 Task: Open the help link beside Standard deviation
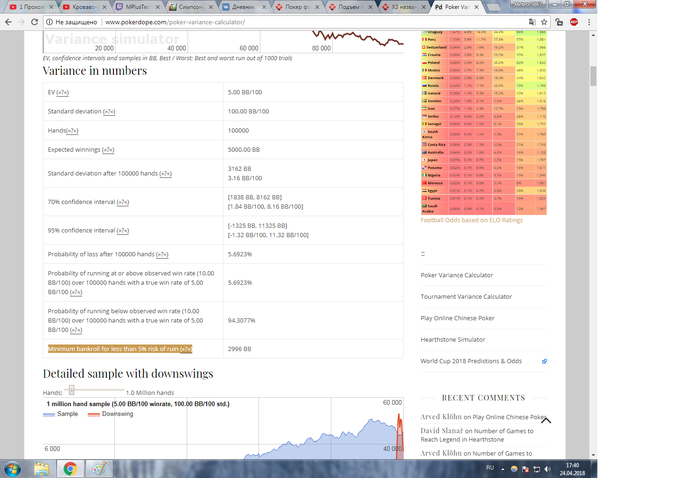(x=109, y=112)
